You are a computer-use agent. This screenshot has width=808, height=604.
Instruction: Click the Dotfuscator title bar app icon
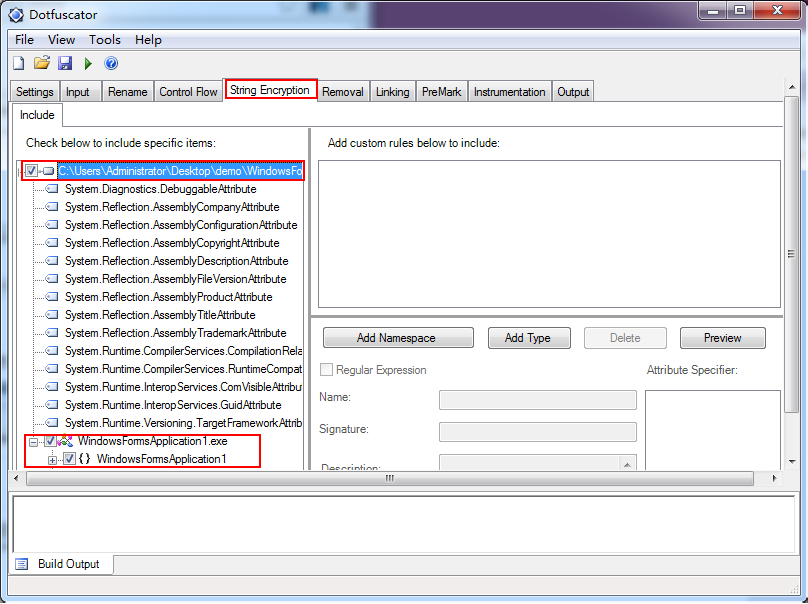pyautogui.click(x=16, y=15)
